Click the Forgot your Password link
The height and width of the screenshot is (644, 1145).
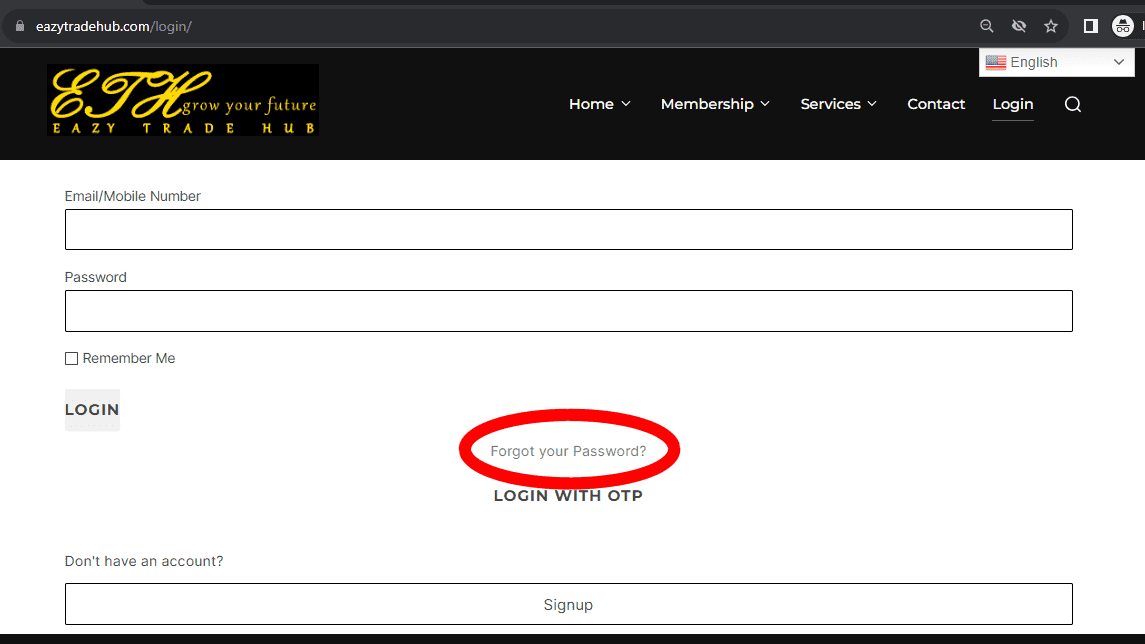568,451
